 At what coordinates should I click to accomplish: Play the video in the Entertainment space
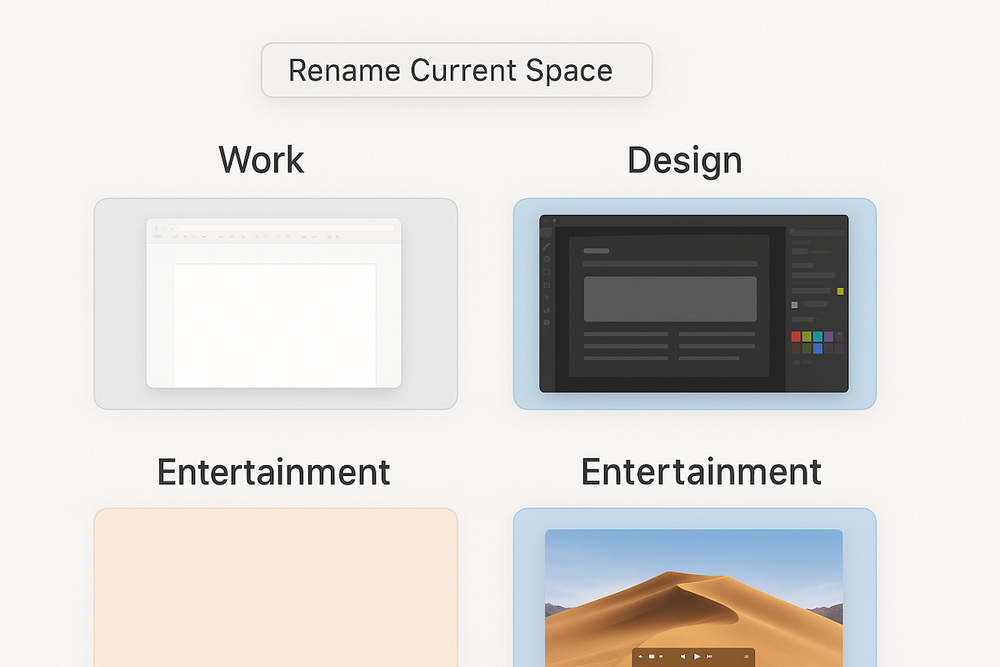(x=696, y=656)
